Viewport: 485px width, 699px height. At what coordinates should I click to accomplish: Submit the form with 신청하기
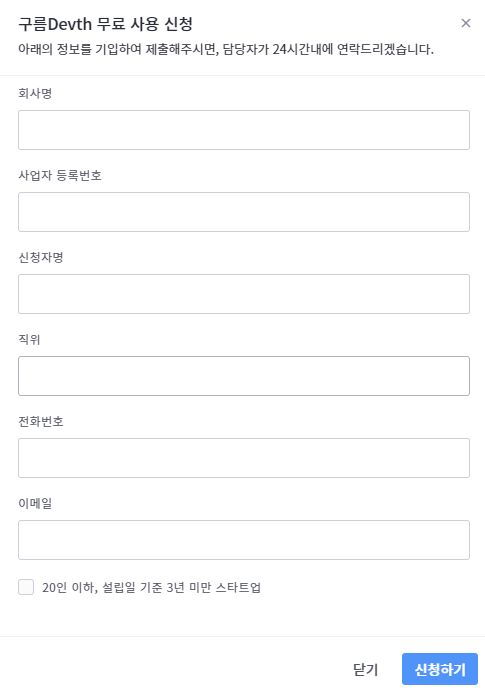tap(440, 669)
